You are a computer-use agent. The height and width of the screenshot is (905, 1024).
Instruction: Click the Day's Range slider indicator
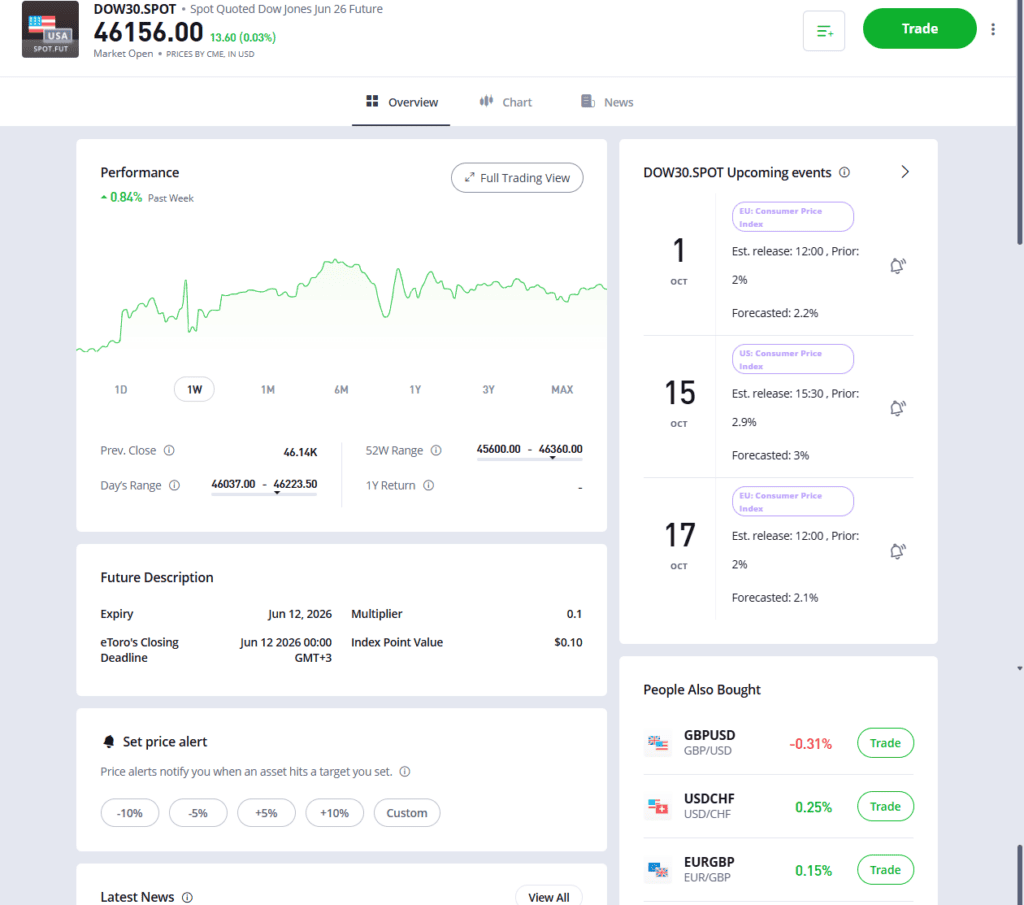(276, 493)
